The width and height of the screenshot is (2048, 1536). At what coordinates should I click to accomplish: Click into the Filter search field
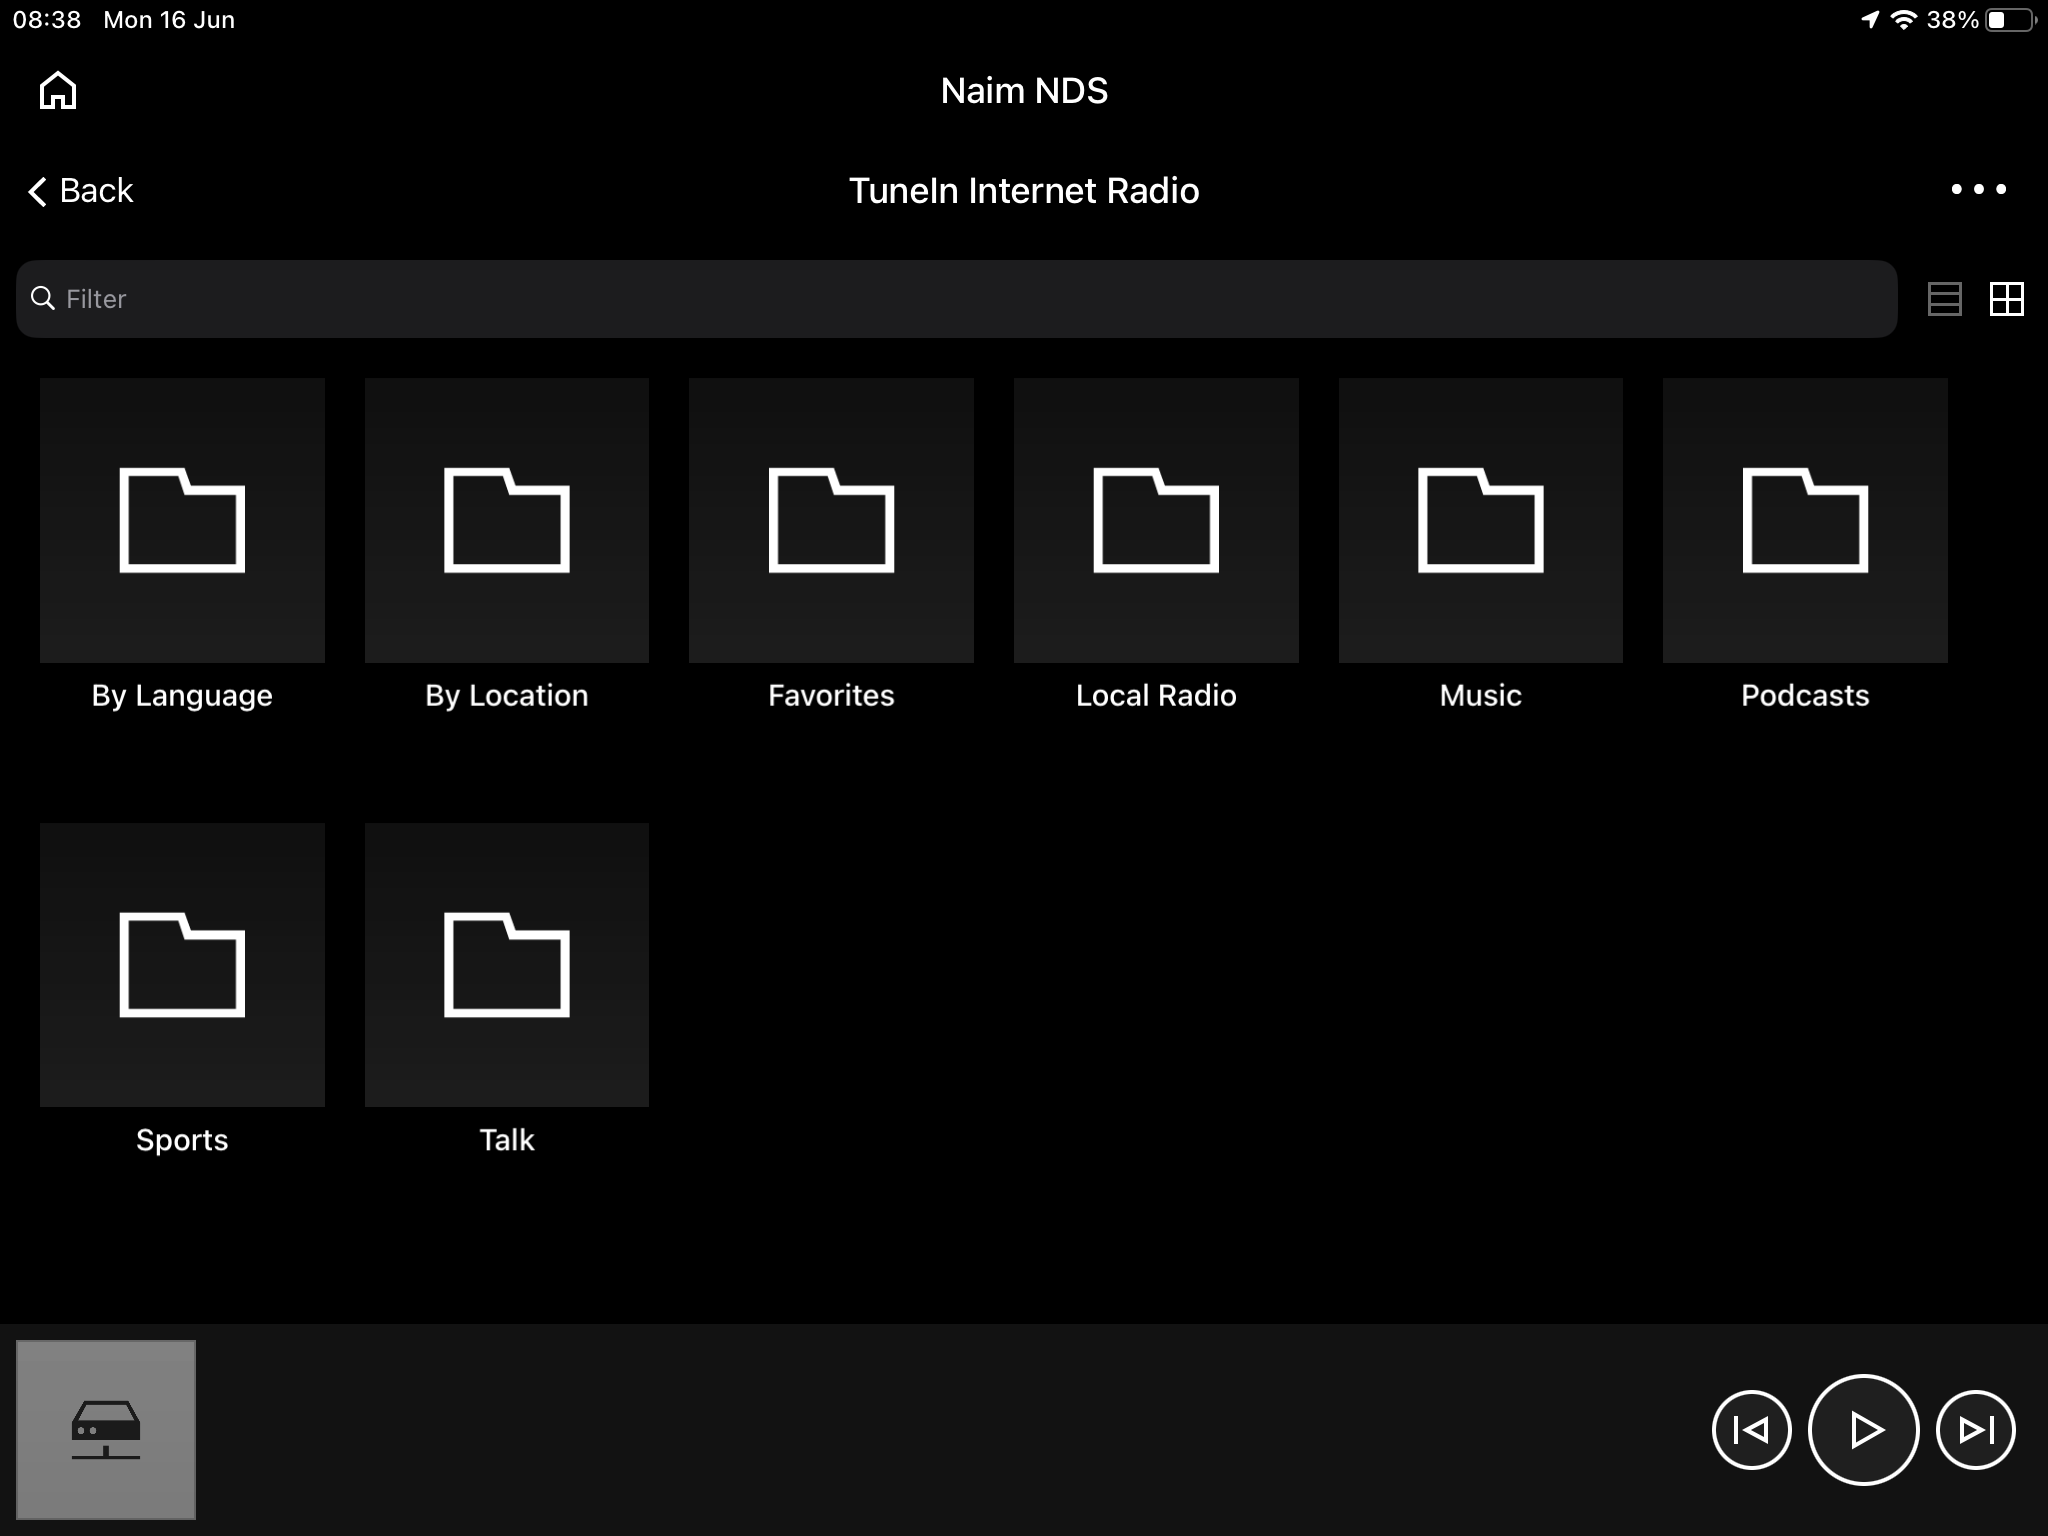956,299
